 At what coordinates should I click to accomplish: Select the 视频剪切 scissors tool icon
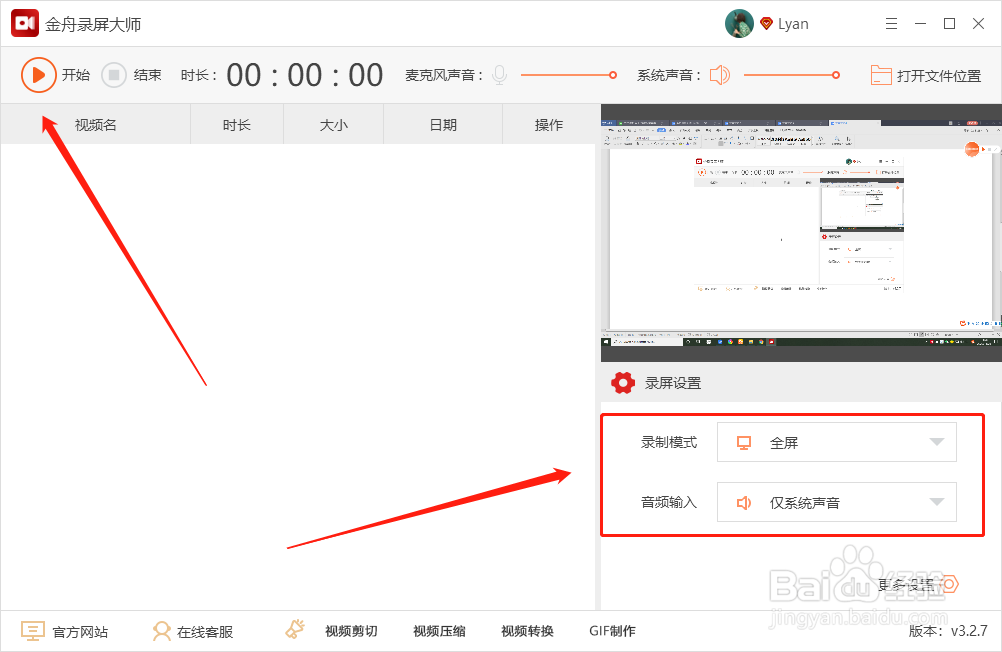(293, 630)
